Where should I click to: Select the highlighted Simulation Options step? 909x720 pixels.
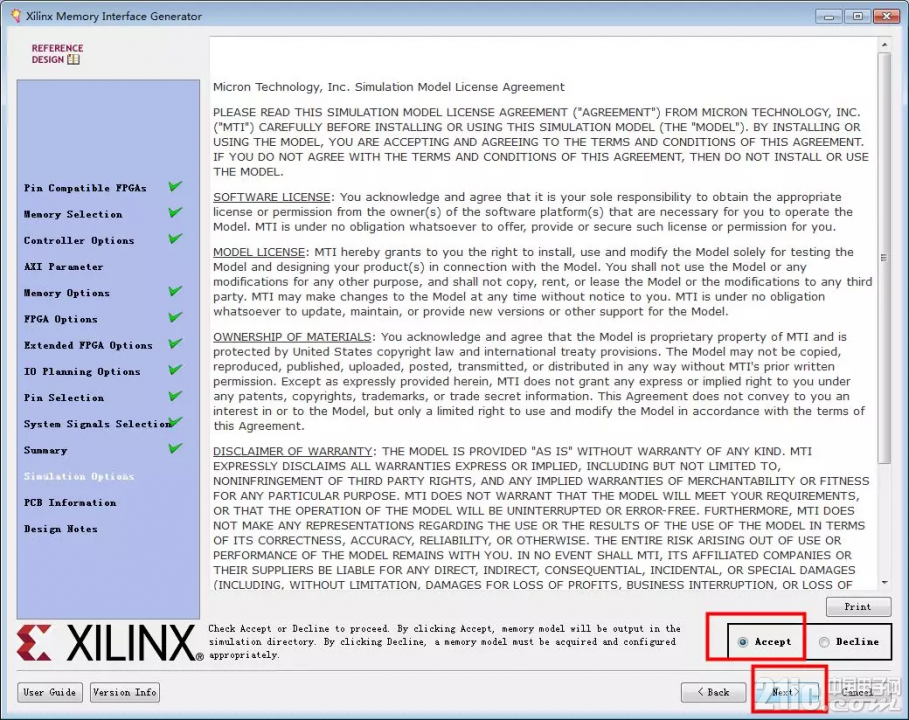pos(79,476)
